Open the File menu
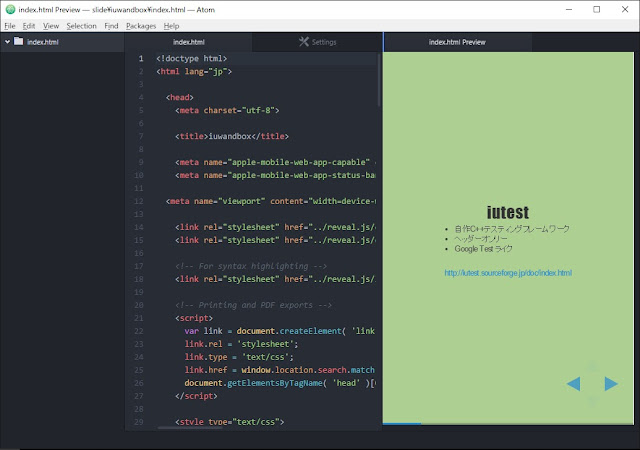The image size is (640, 450). (x=10, y=26)
